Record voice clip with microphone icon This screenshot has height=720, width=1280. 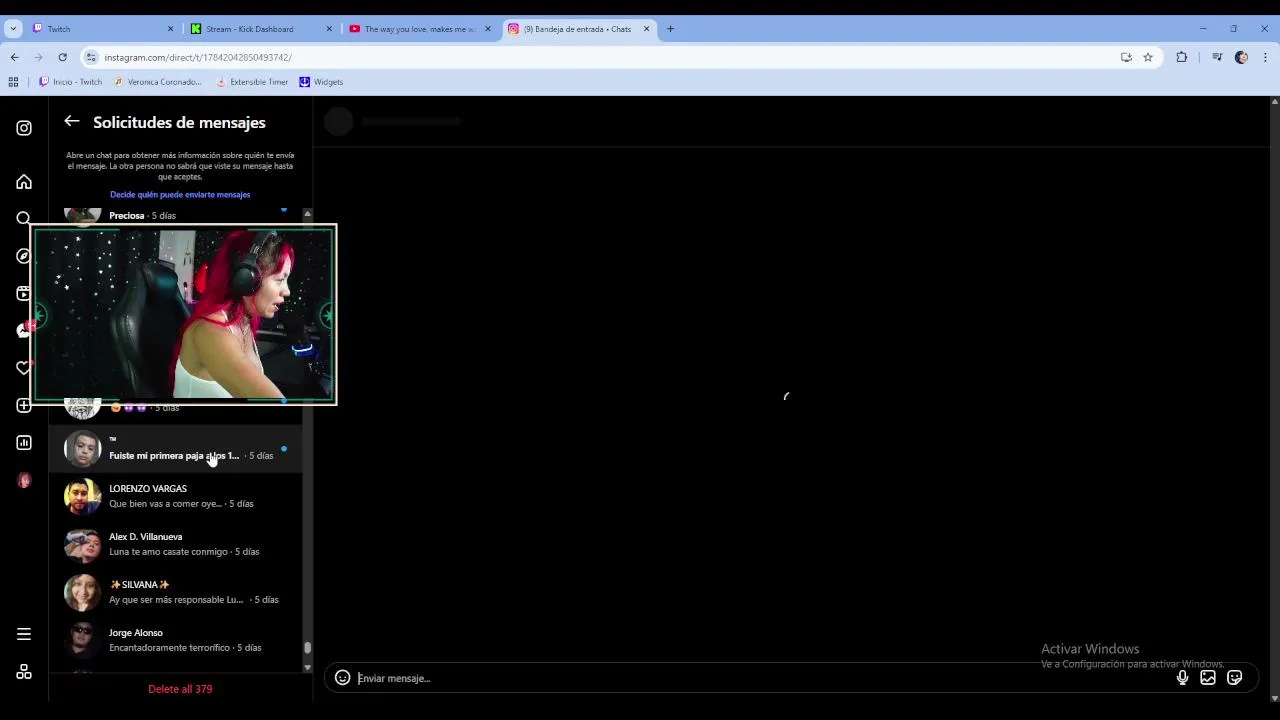click(x=1182, y=678)
